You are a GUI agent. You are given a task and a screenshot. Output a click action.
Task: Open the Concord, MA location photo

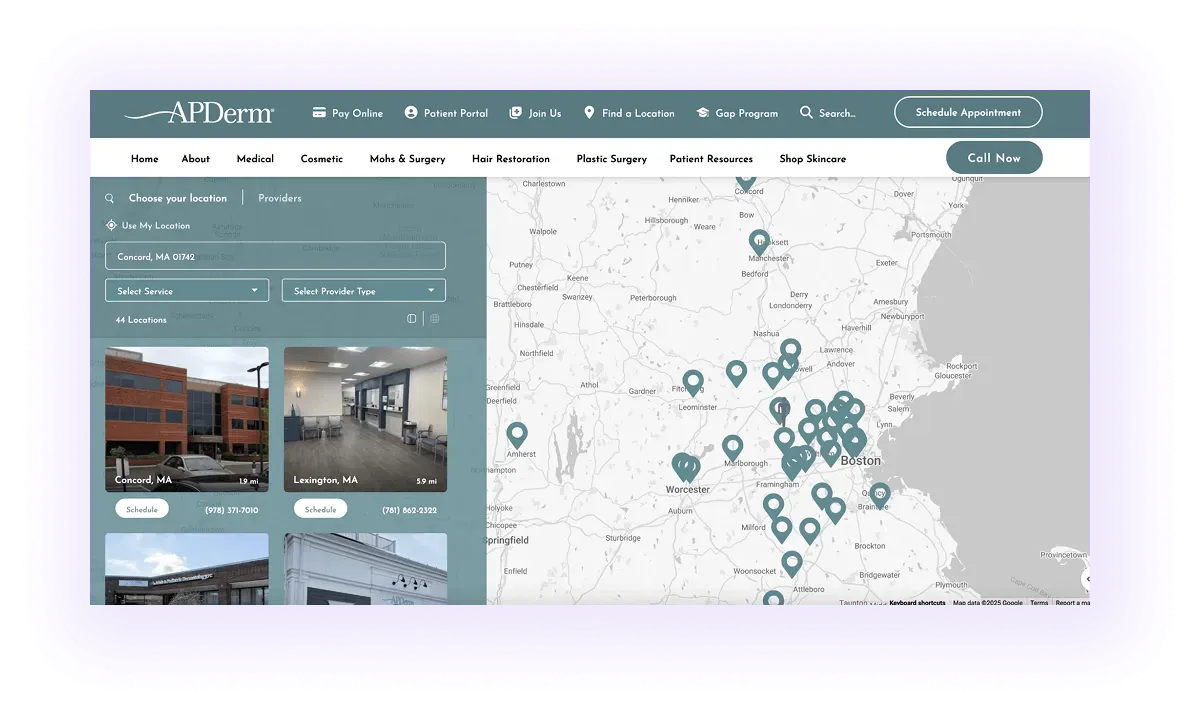point(187,419)
